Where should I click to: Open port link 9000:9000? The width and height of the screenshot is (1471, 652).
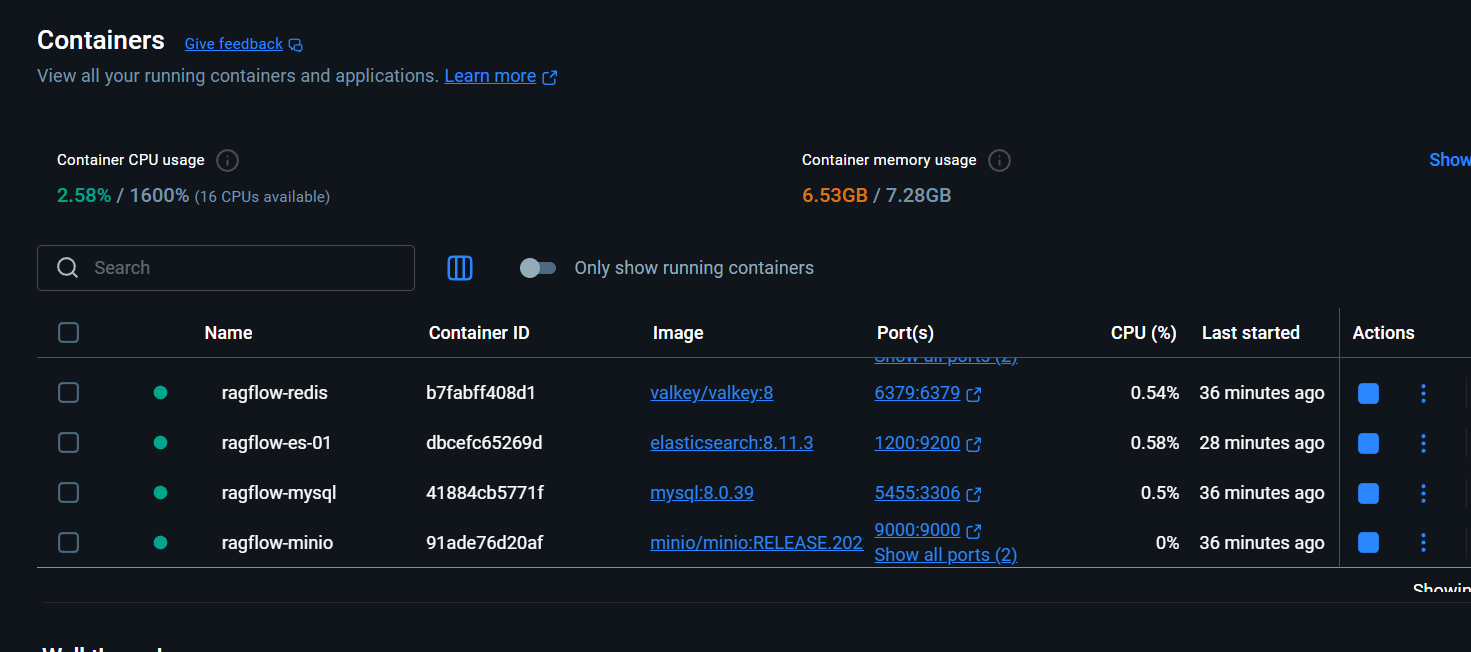click(917, 530)
